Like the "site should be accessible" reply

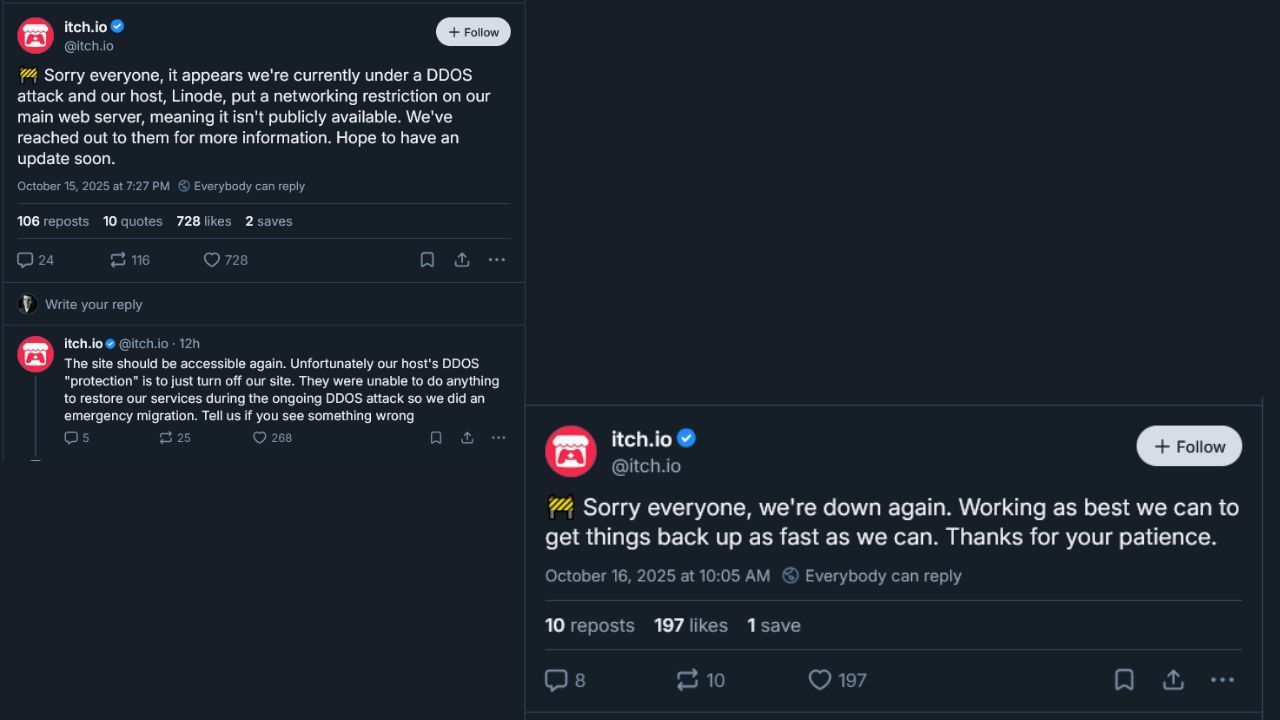pos(260,438)
